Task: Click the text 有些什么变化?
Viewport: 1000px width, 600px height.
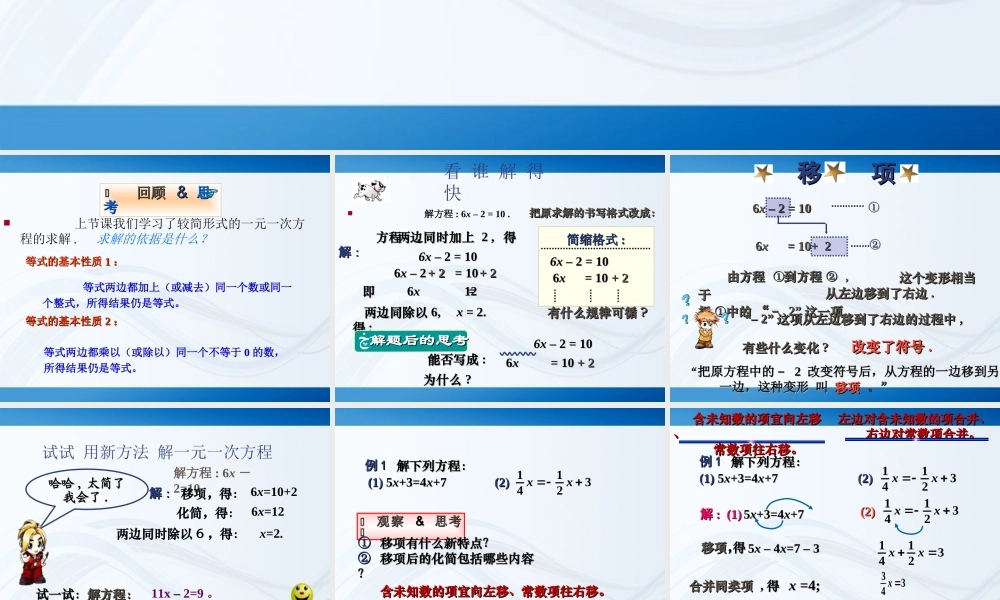Action: [x=786, y=348]
